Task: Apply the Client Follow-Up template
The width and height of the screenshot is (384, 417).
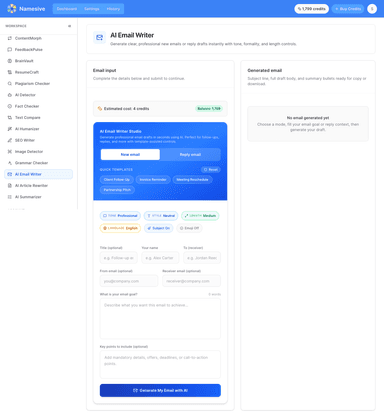Action: 117,180
